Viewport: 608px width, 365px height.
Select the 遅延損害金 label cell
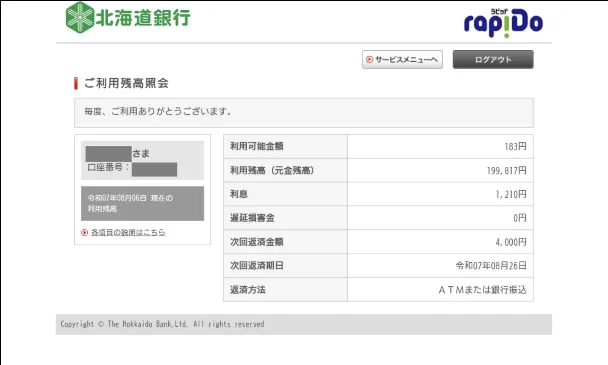click(285, 218)
